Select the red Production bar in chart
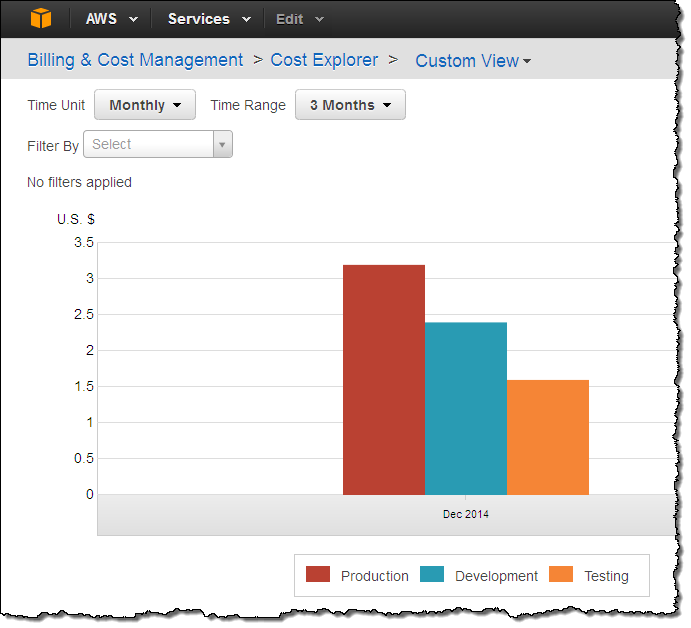 pyautogui.click(x=384, y=380)
